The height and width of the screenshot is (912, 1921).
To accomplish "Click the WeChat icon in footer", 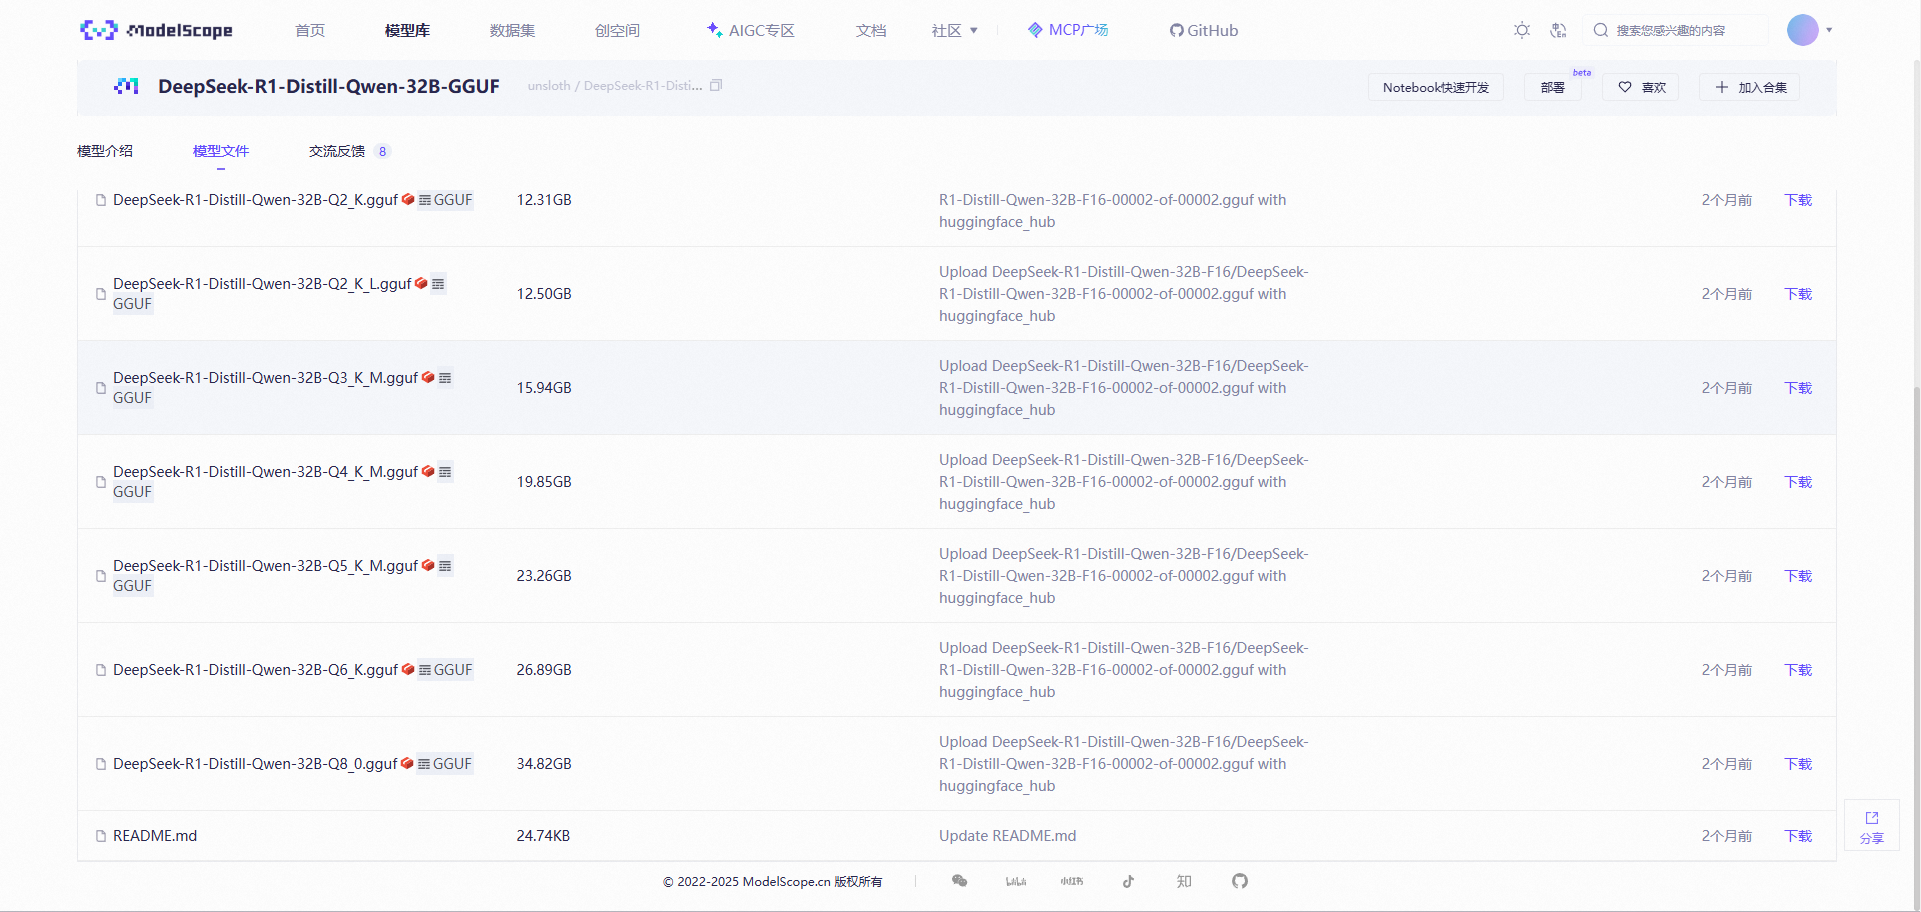I will (960, 881).
